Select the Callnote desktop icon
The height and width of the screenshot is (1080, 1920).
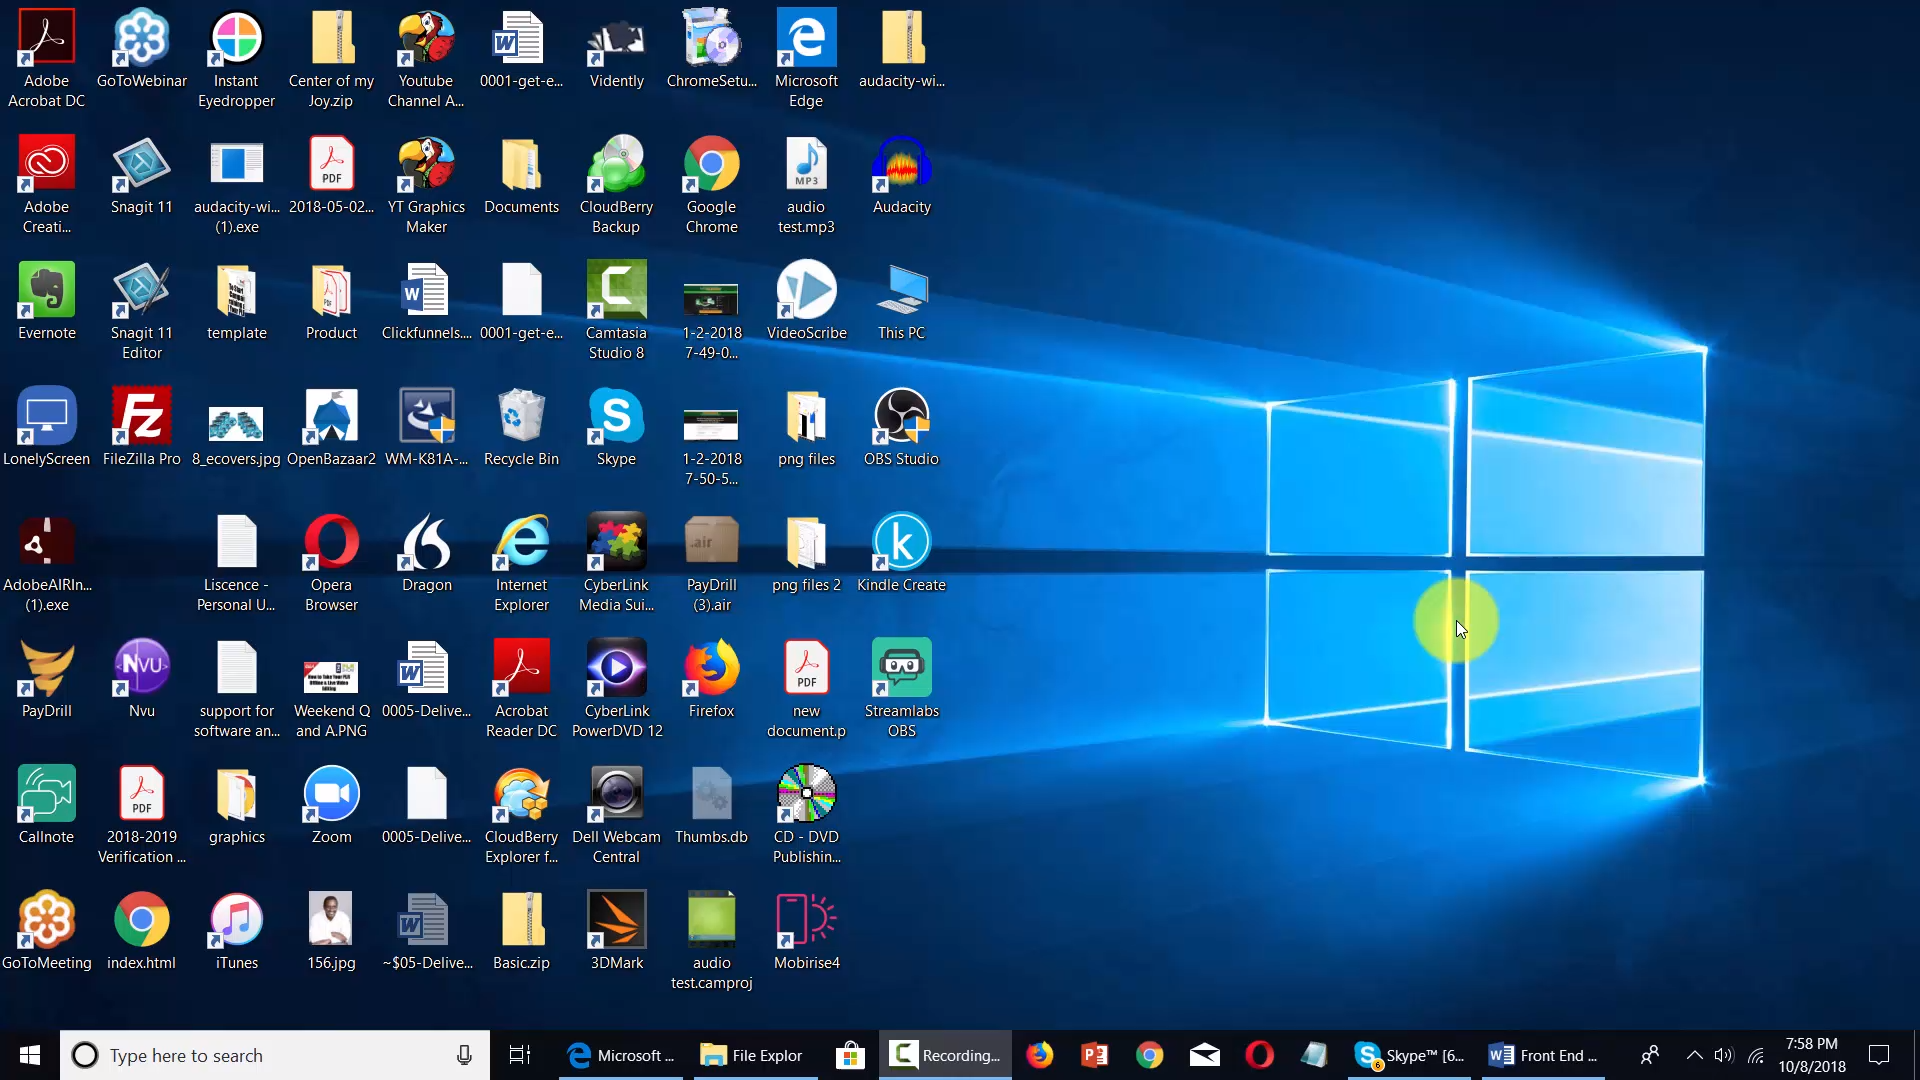(x=46, y=804)
